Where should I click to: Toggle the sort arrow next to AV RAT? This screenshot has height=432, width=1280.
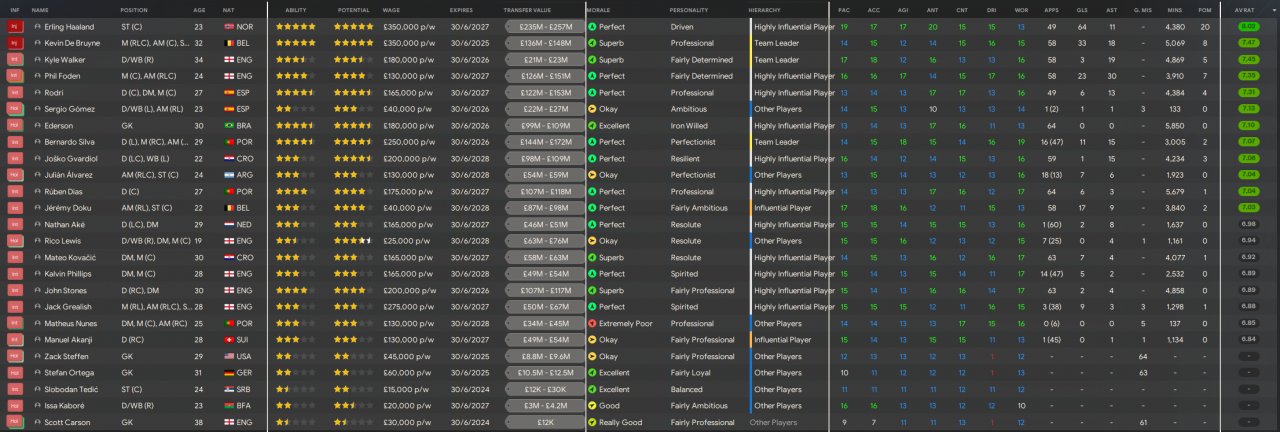click(1274, 9)
